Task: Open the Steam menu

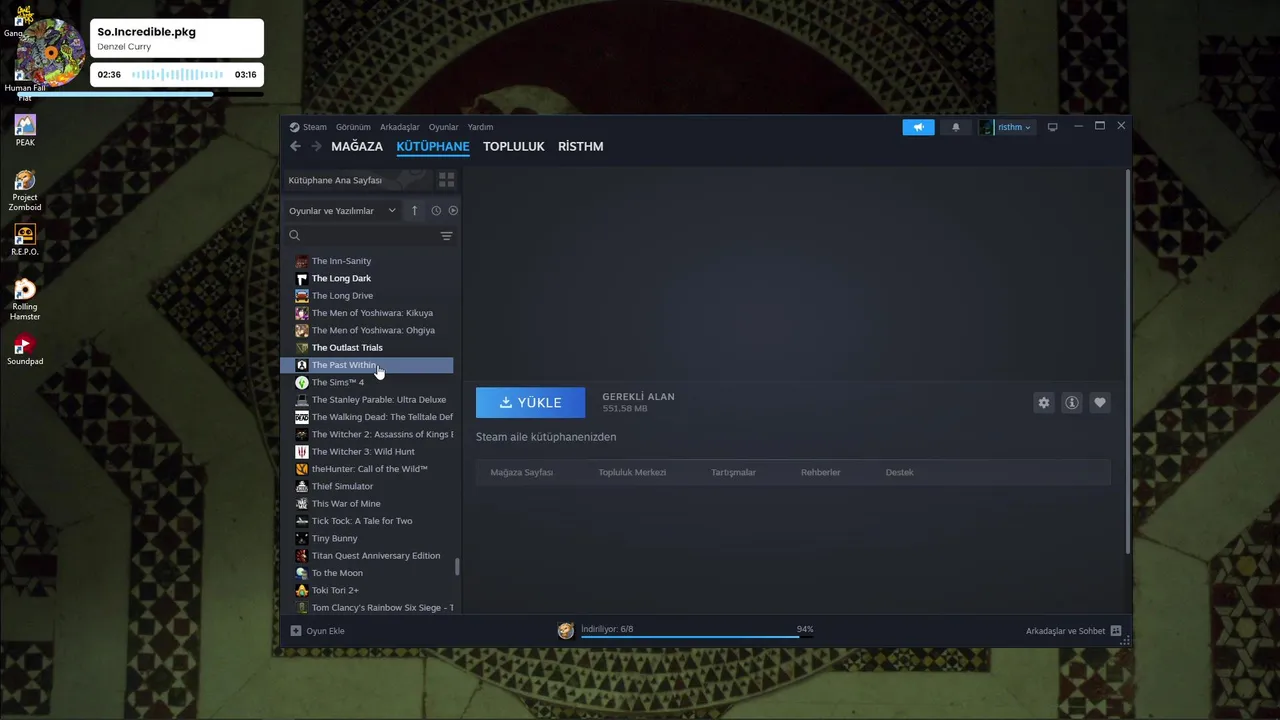Action: [308, 127]
